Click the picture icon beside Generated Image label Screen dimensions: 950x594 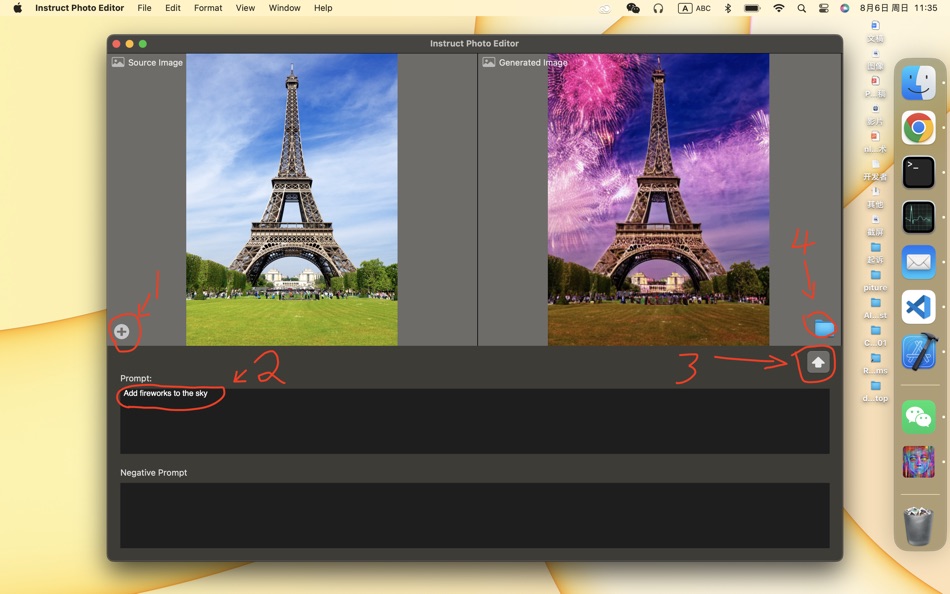click(x=489, y=62)
